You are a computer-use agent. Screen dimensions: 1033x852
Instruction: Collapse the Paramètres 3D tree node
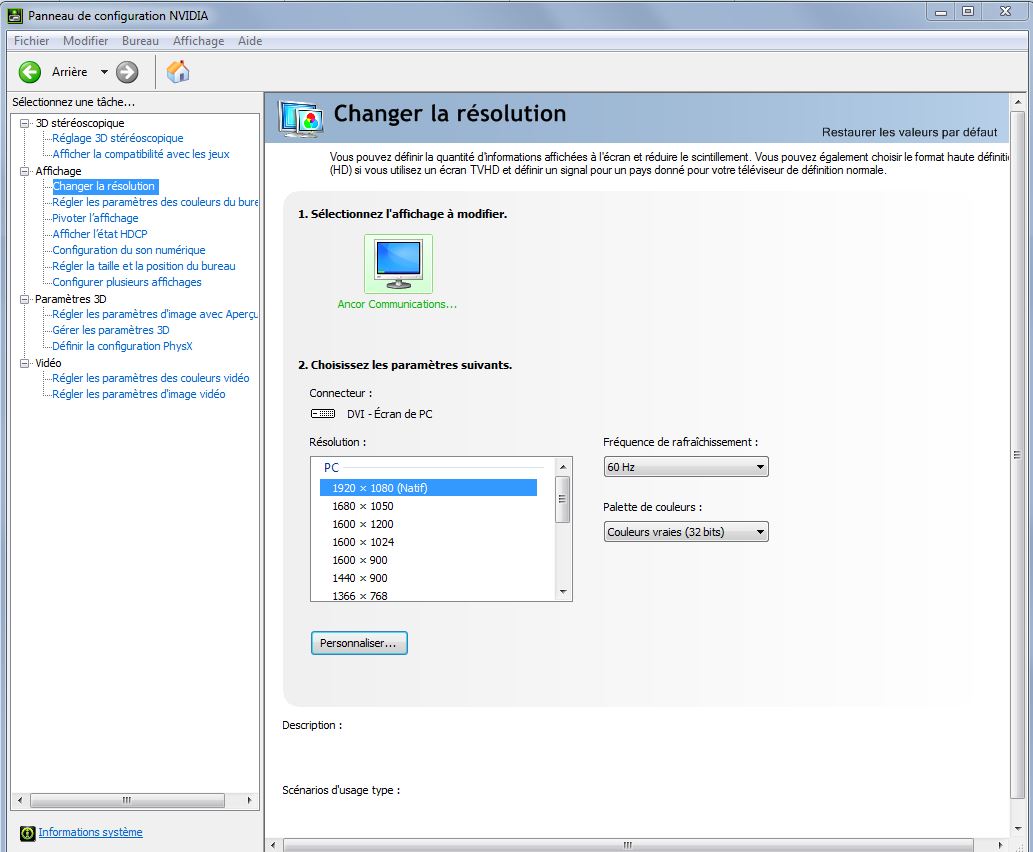[x=25, y=299]
